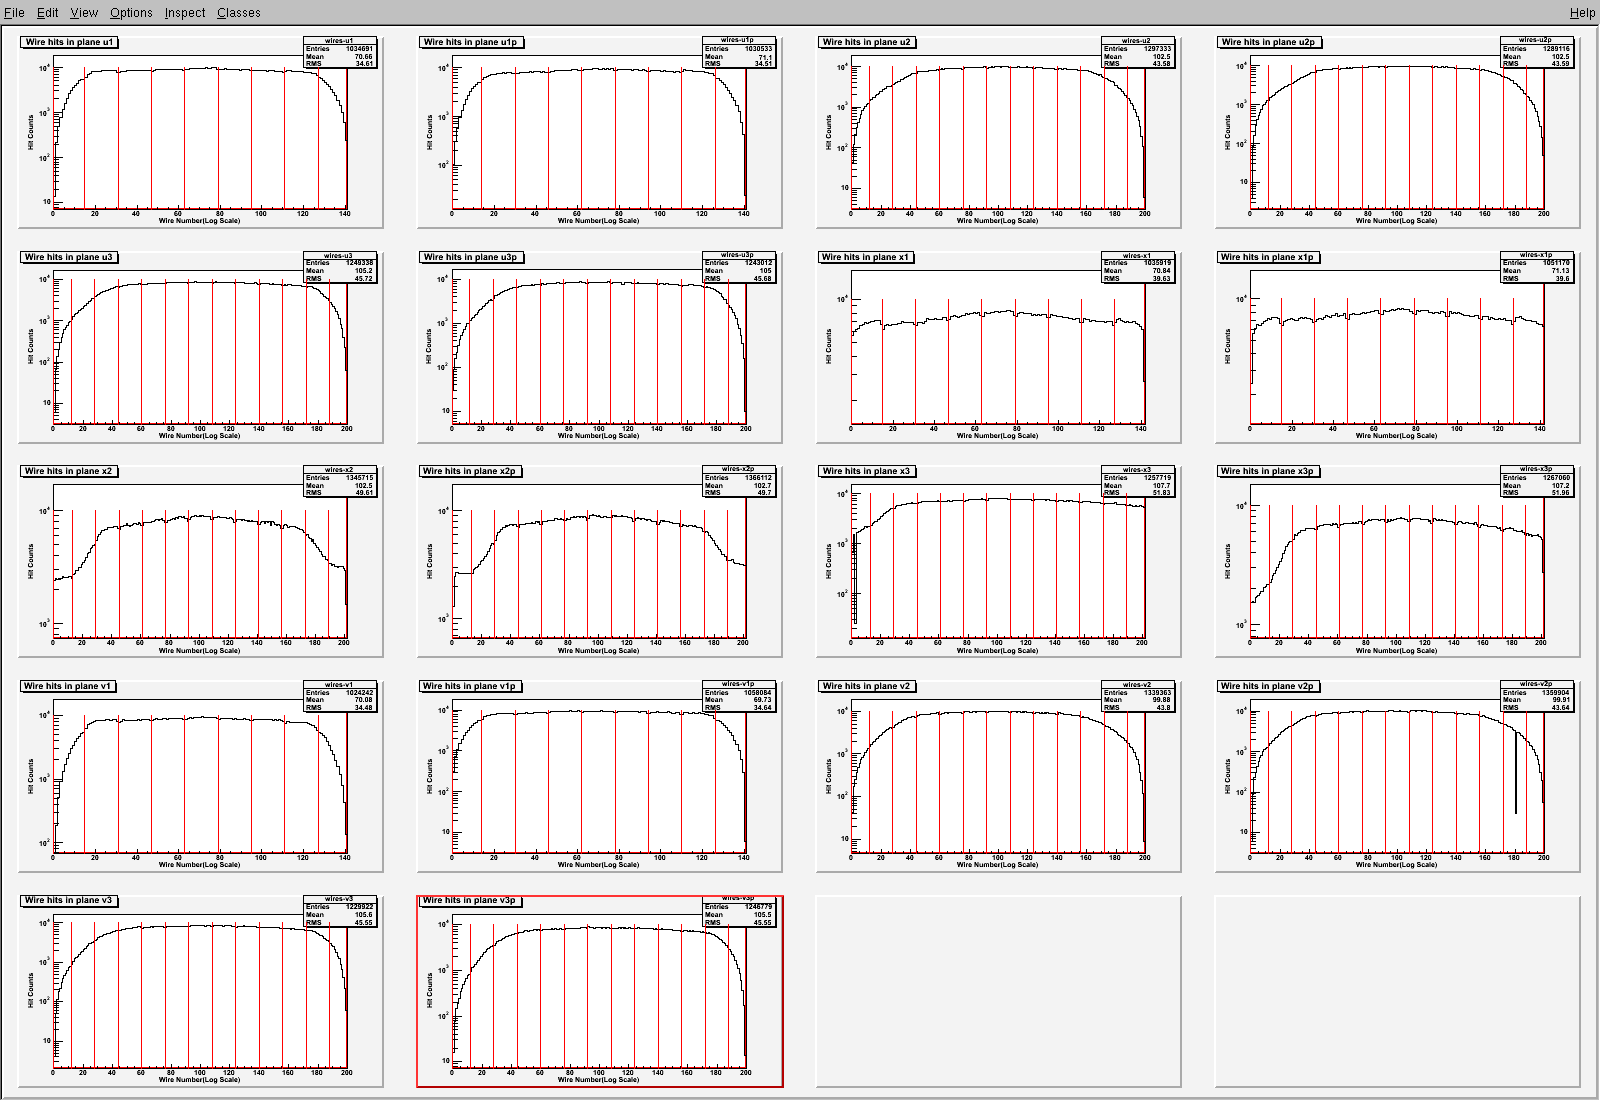Click title 'Wire hits in plane v3p'

point(469,901)
